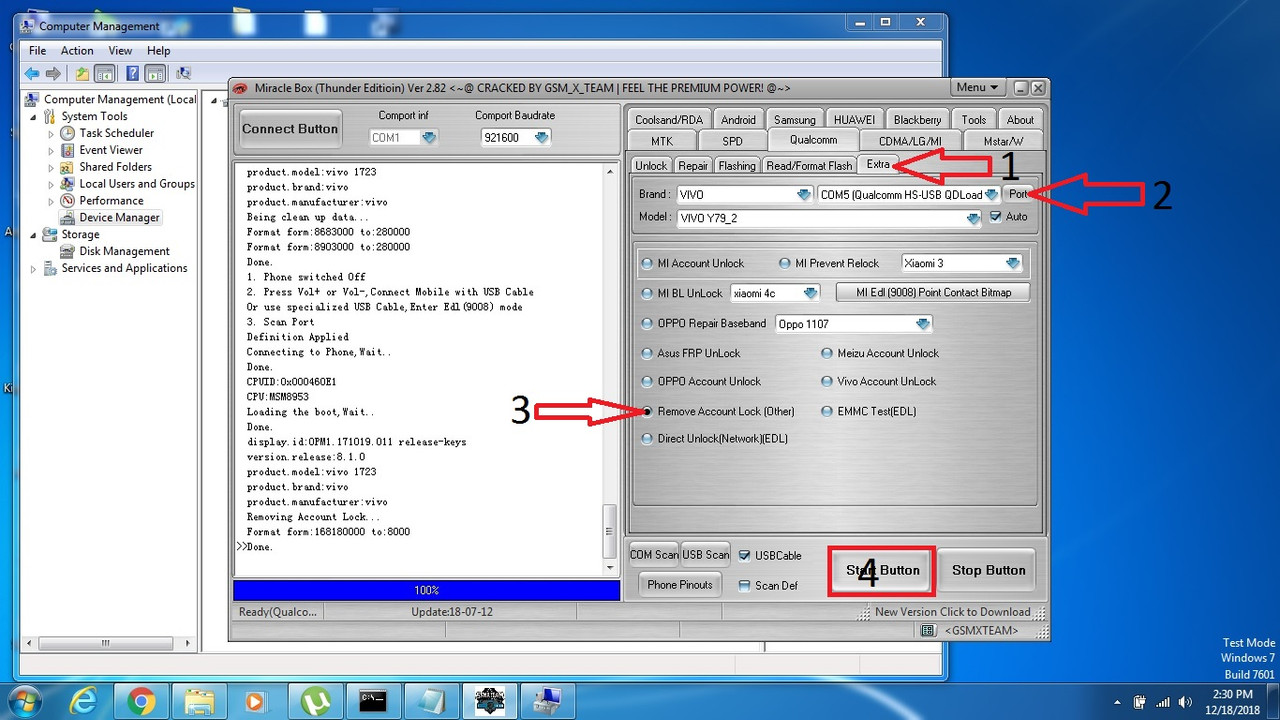
Task: Open the Action menu in Computer Management
Action: 77,51
